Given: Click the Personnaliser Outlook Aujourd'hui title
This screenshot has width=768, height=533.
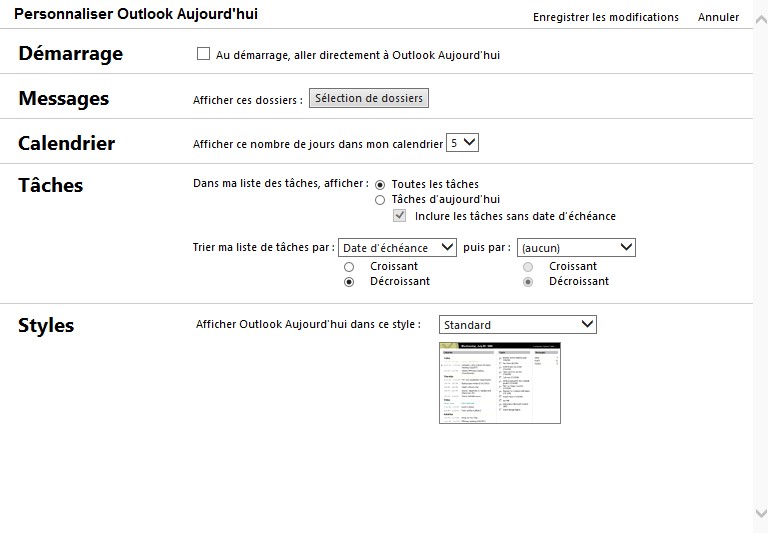Looking at the screenshot, I should tap(136, 14).
